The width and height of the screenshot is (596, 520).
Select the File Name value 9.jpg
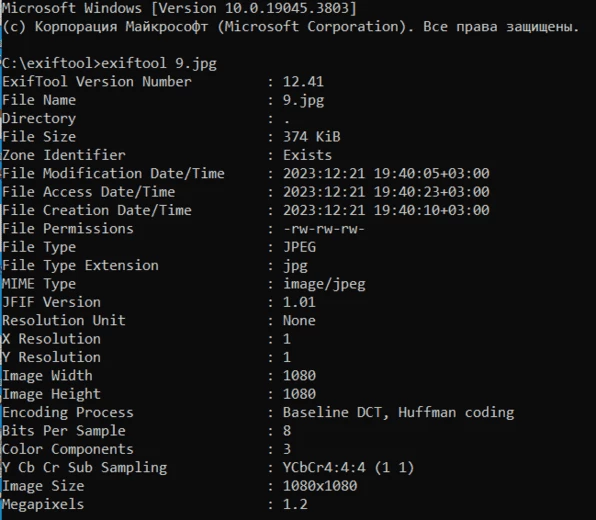(303, 100)
